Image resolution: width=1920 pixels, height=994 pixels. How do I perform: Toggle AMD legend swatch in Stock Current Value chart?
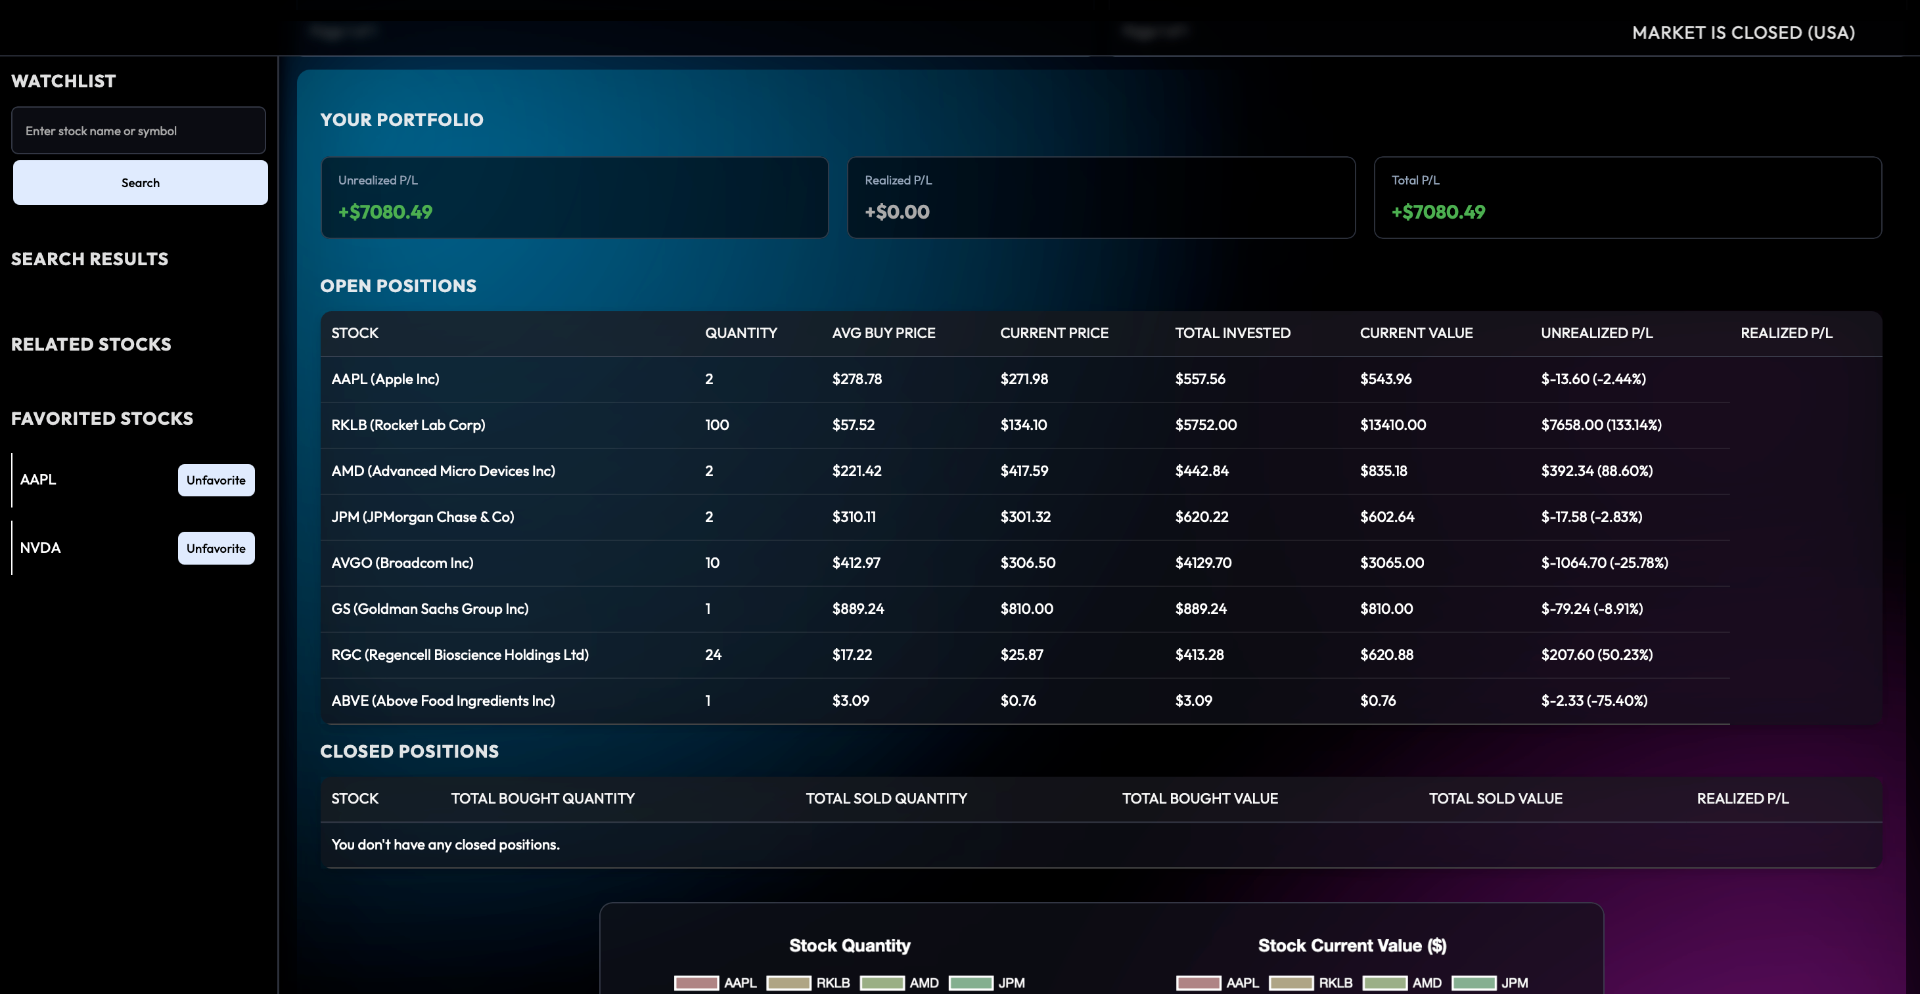coord(1385,983)
